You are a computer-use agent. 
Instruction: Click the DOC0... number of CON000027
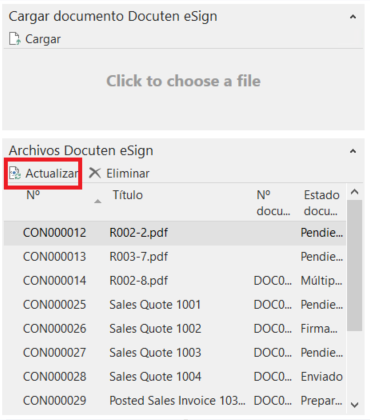pyautogui.click(x=273, y=353)
